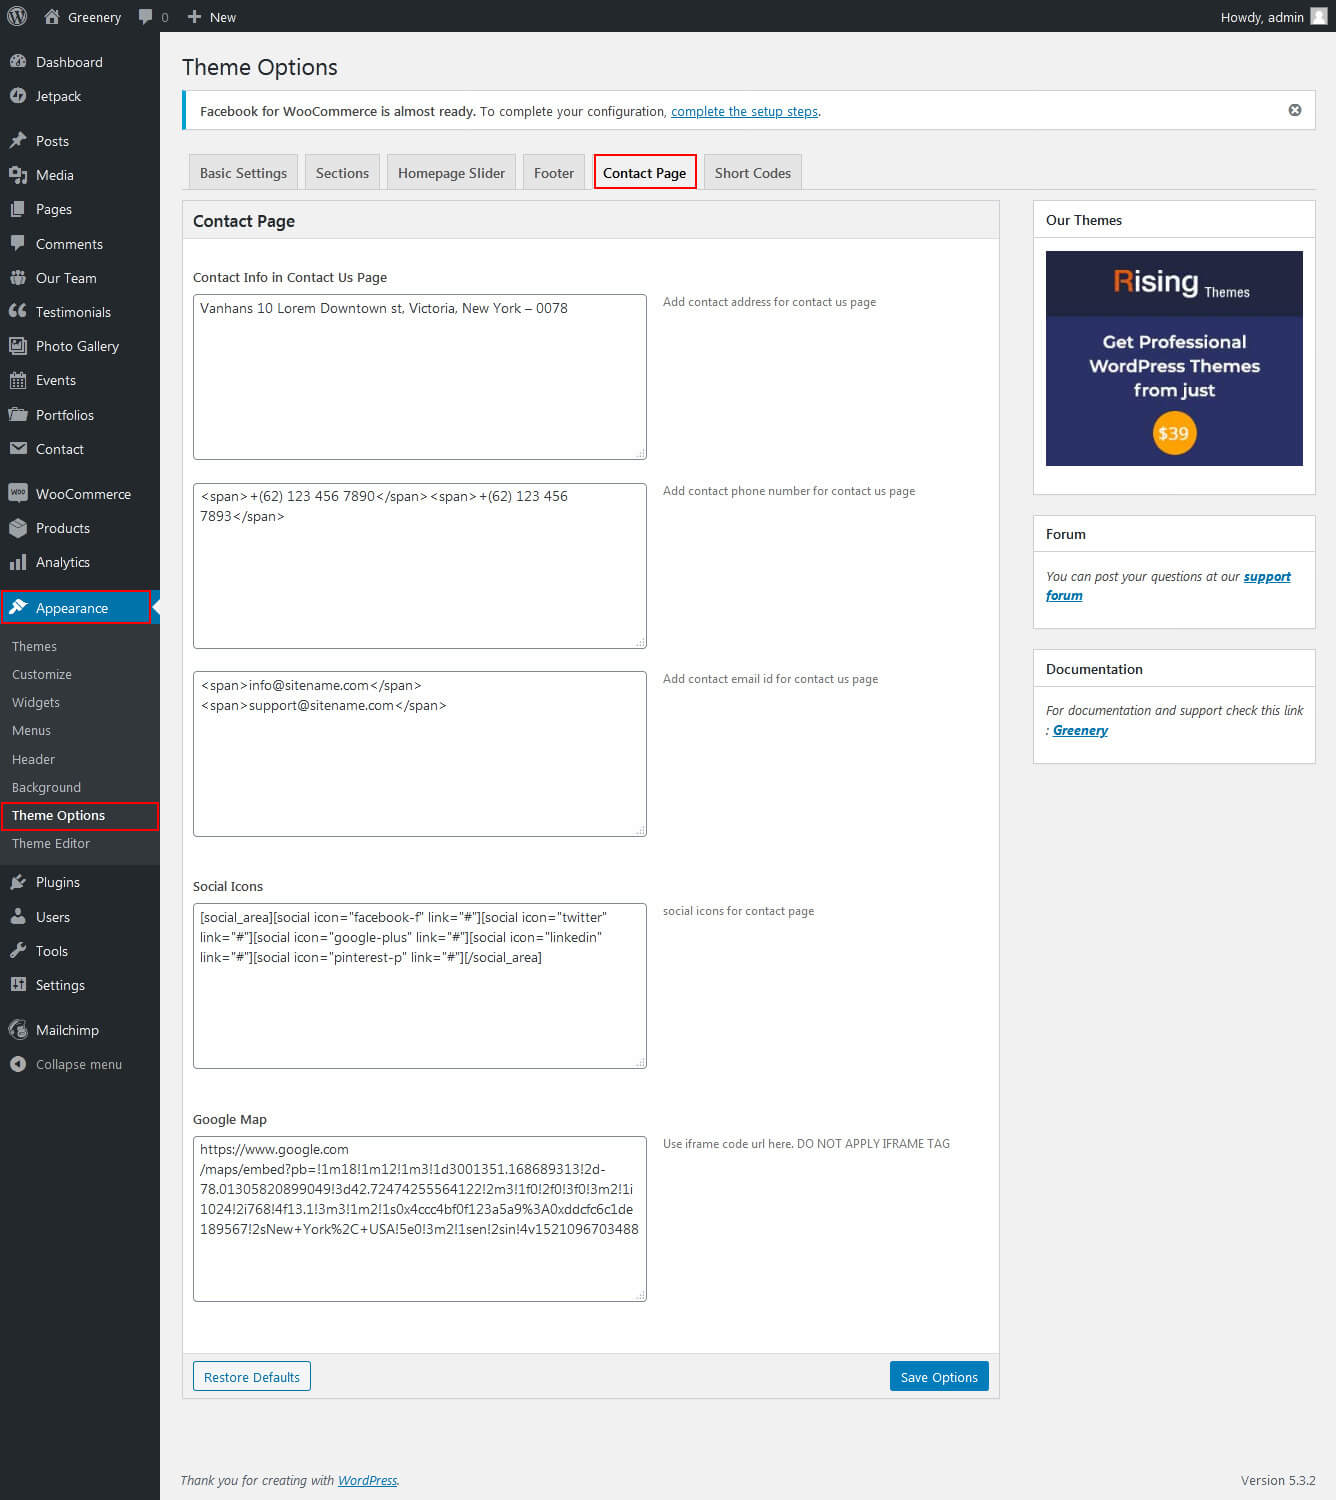Open the comments bubble icon in admin bar

(x=146, y=17)
